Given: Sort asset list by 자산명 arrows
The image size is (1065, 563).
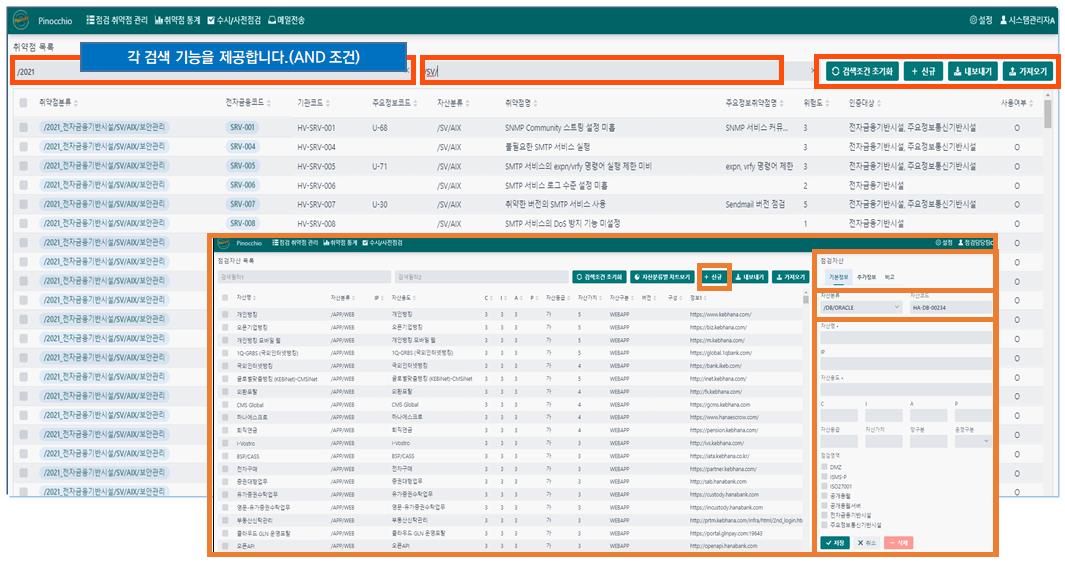Looking at the screenshot, I should point(255,297).
